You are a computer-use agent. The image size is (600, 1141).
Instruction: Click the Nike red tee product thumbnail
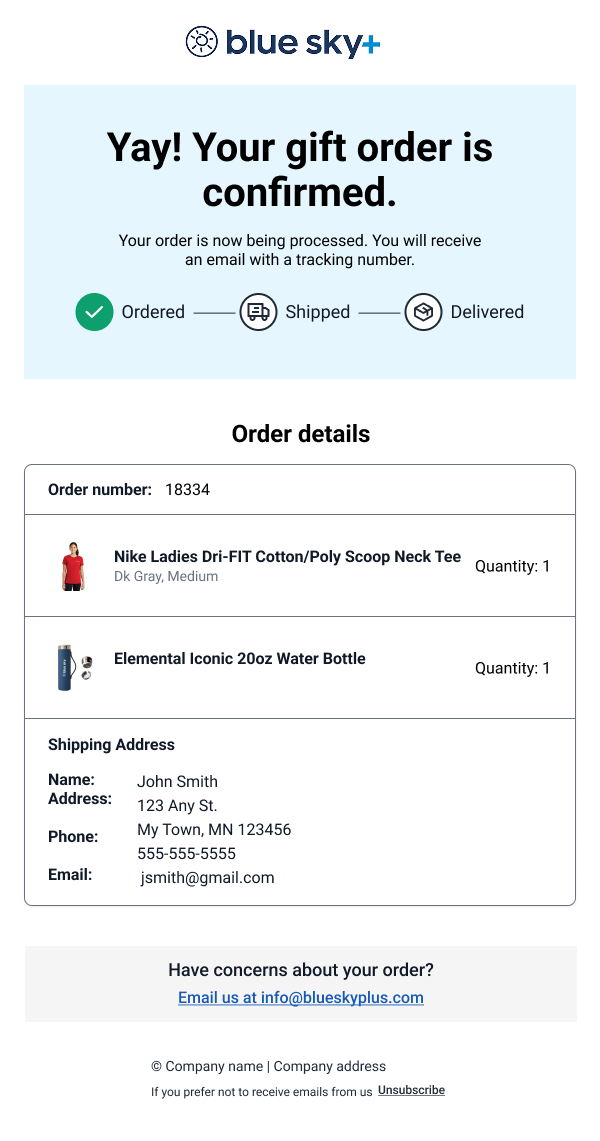coord(71,566)
